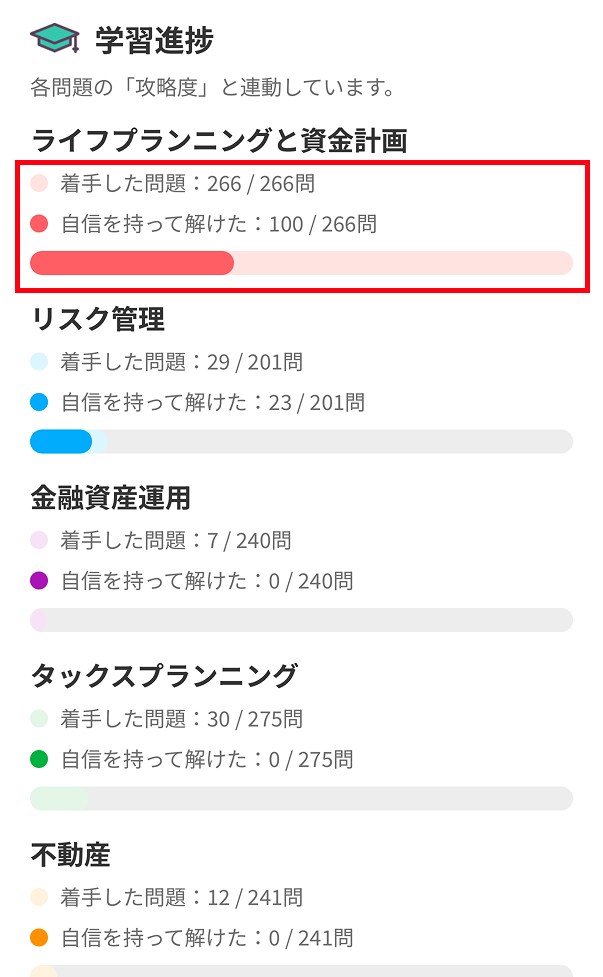The image size is (603, 977).
Task: Click the blue 自信を持って解けた dot under リスク管理
Action: (40, 403)
